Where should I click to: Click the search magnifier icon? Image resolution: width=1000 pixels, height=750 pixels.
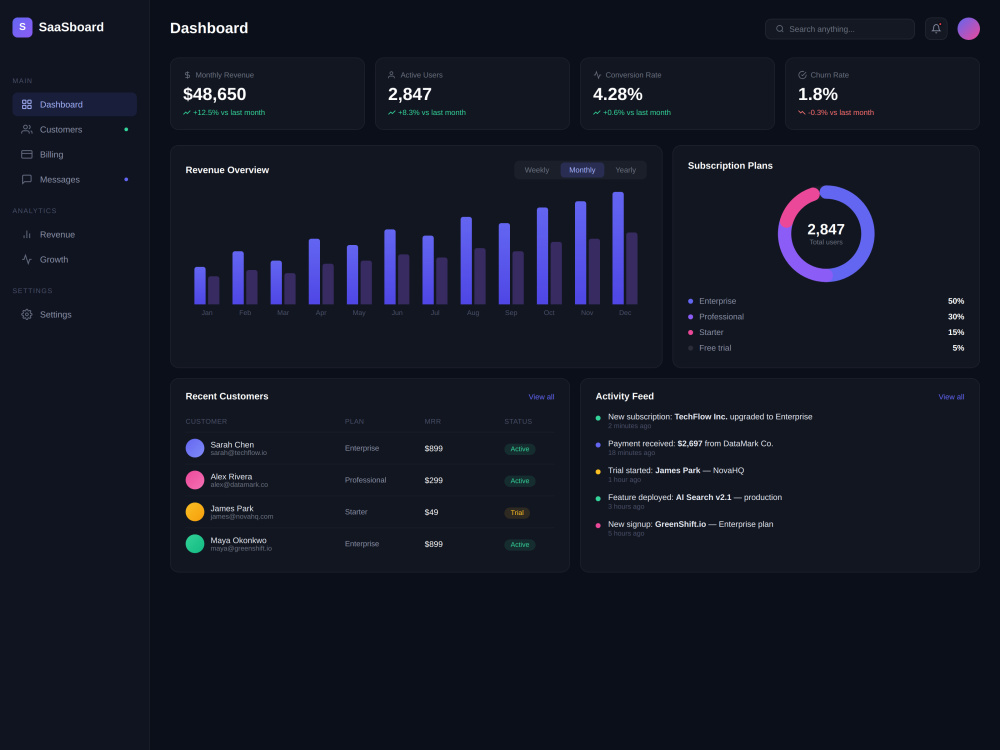tap(779, 29)
